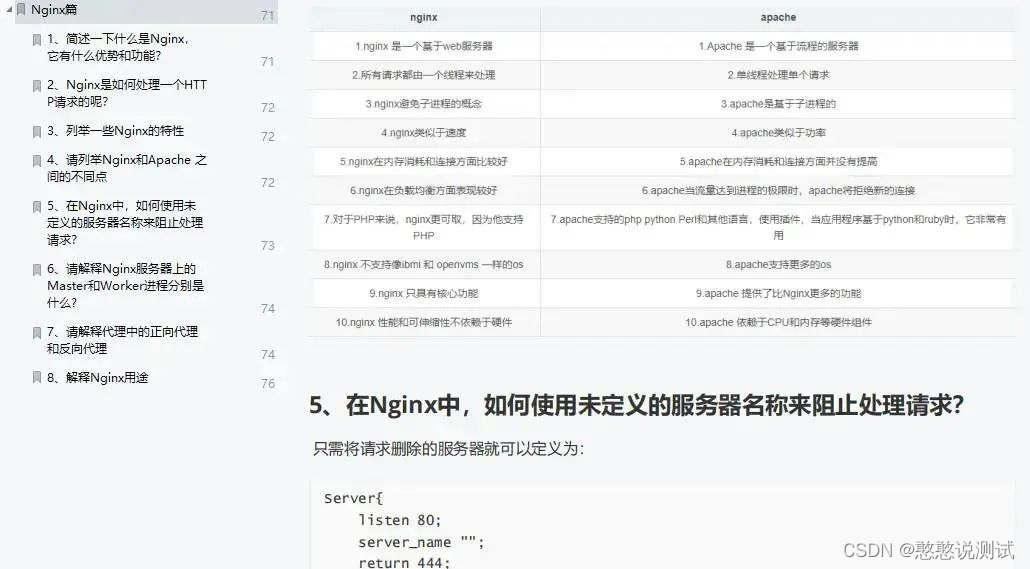Go to outline entry 1、简述一下什么是Nginx
The height and width of the screenshot is (569, 1030).
(118, 47)
